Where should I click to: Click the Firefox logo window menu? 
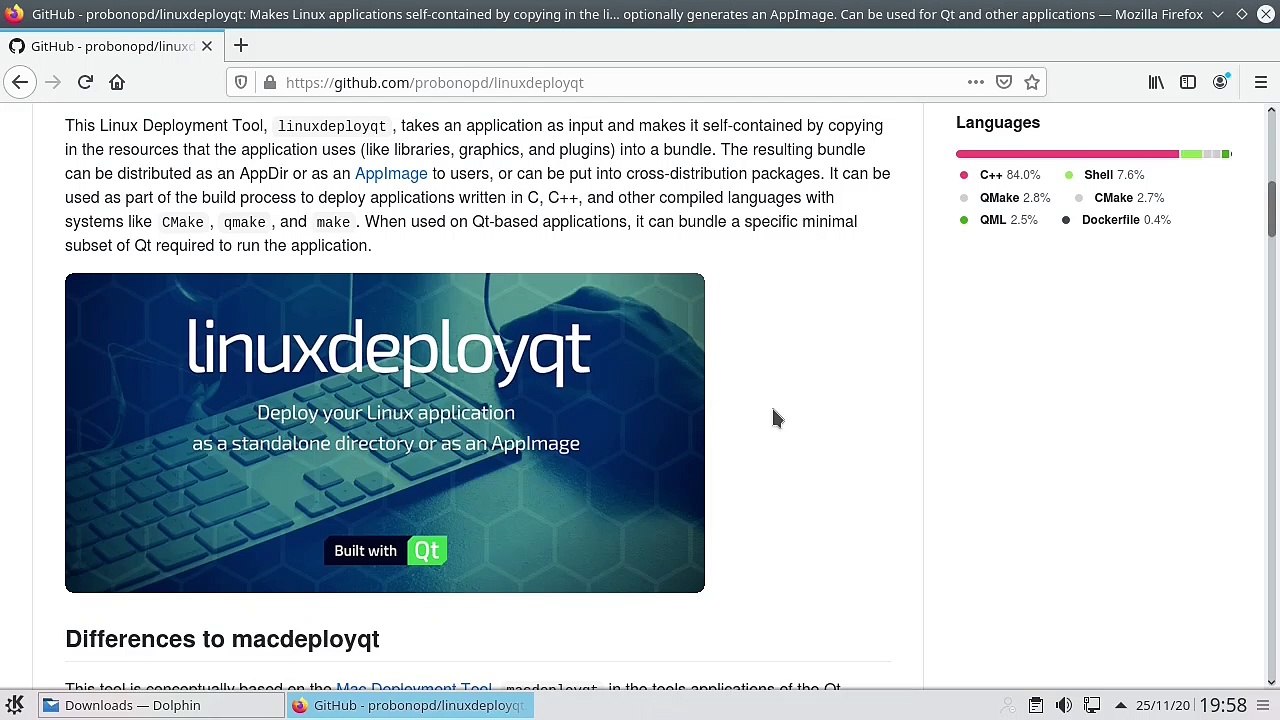pos(14,14)
